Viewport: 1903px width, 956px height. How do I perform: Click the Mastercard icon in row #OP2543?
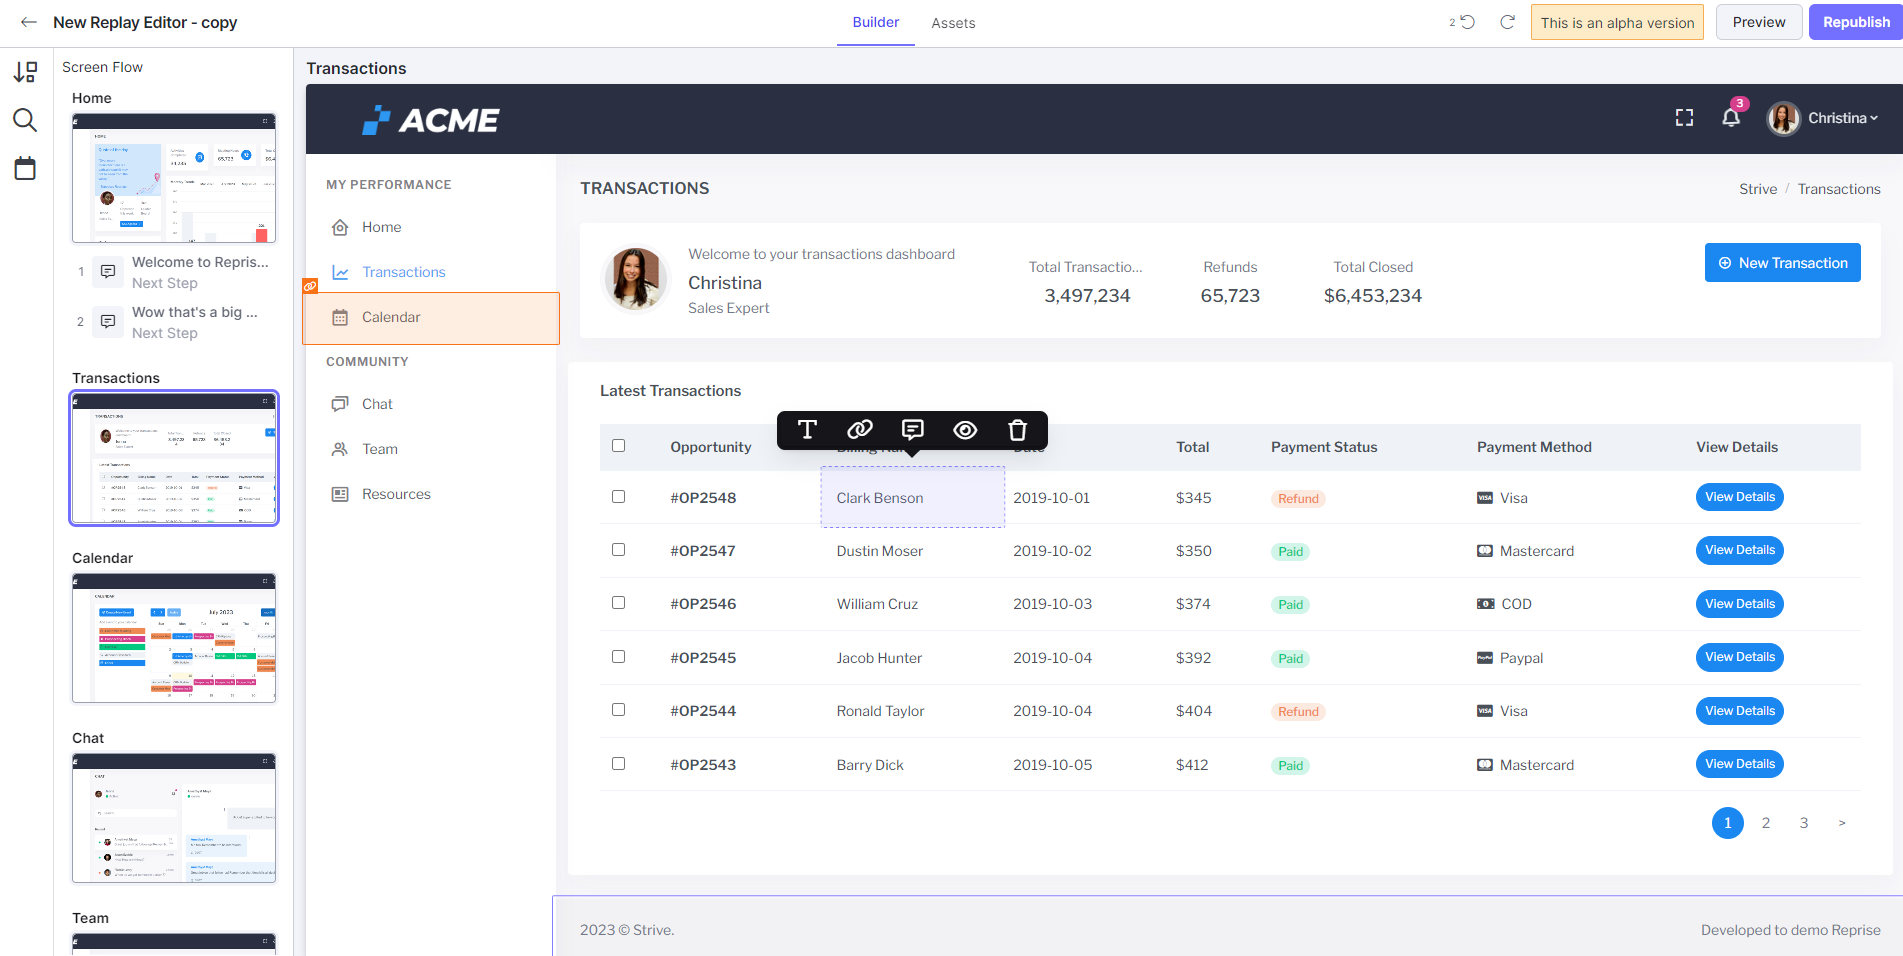tap(1485, 765)
